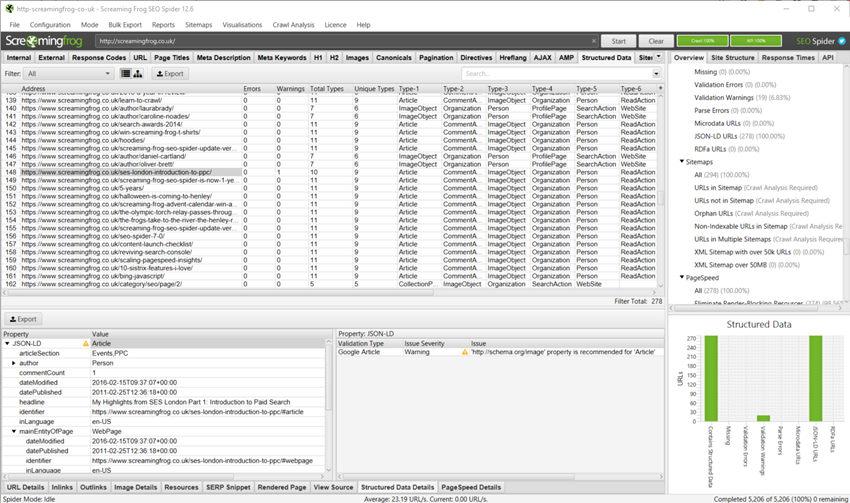Collapse the mainEntityOfPage node

coord(14,431)
